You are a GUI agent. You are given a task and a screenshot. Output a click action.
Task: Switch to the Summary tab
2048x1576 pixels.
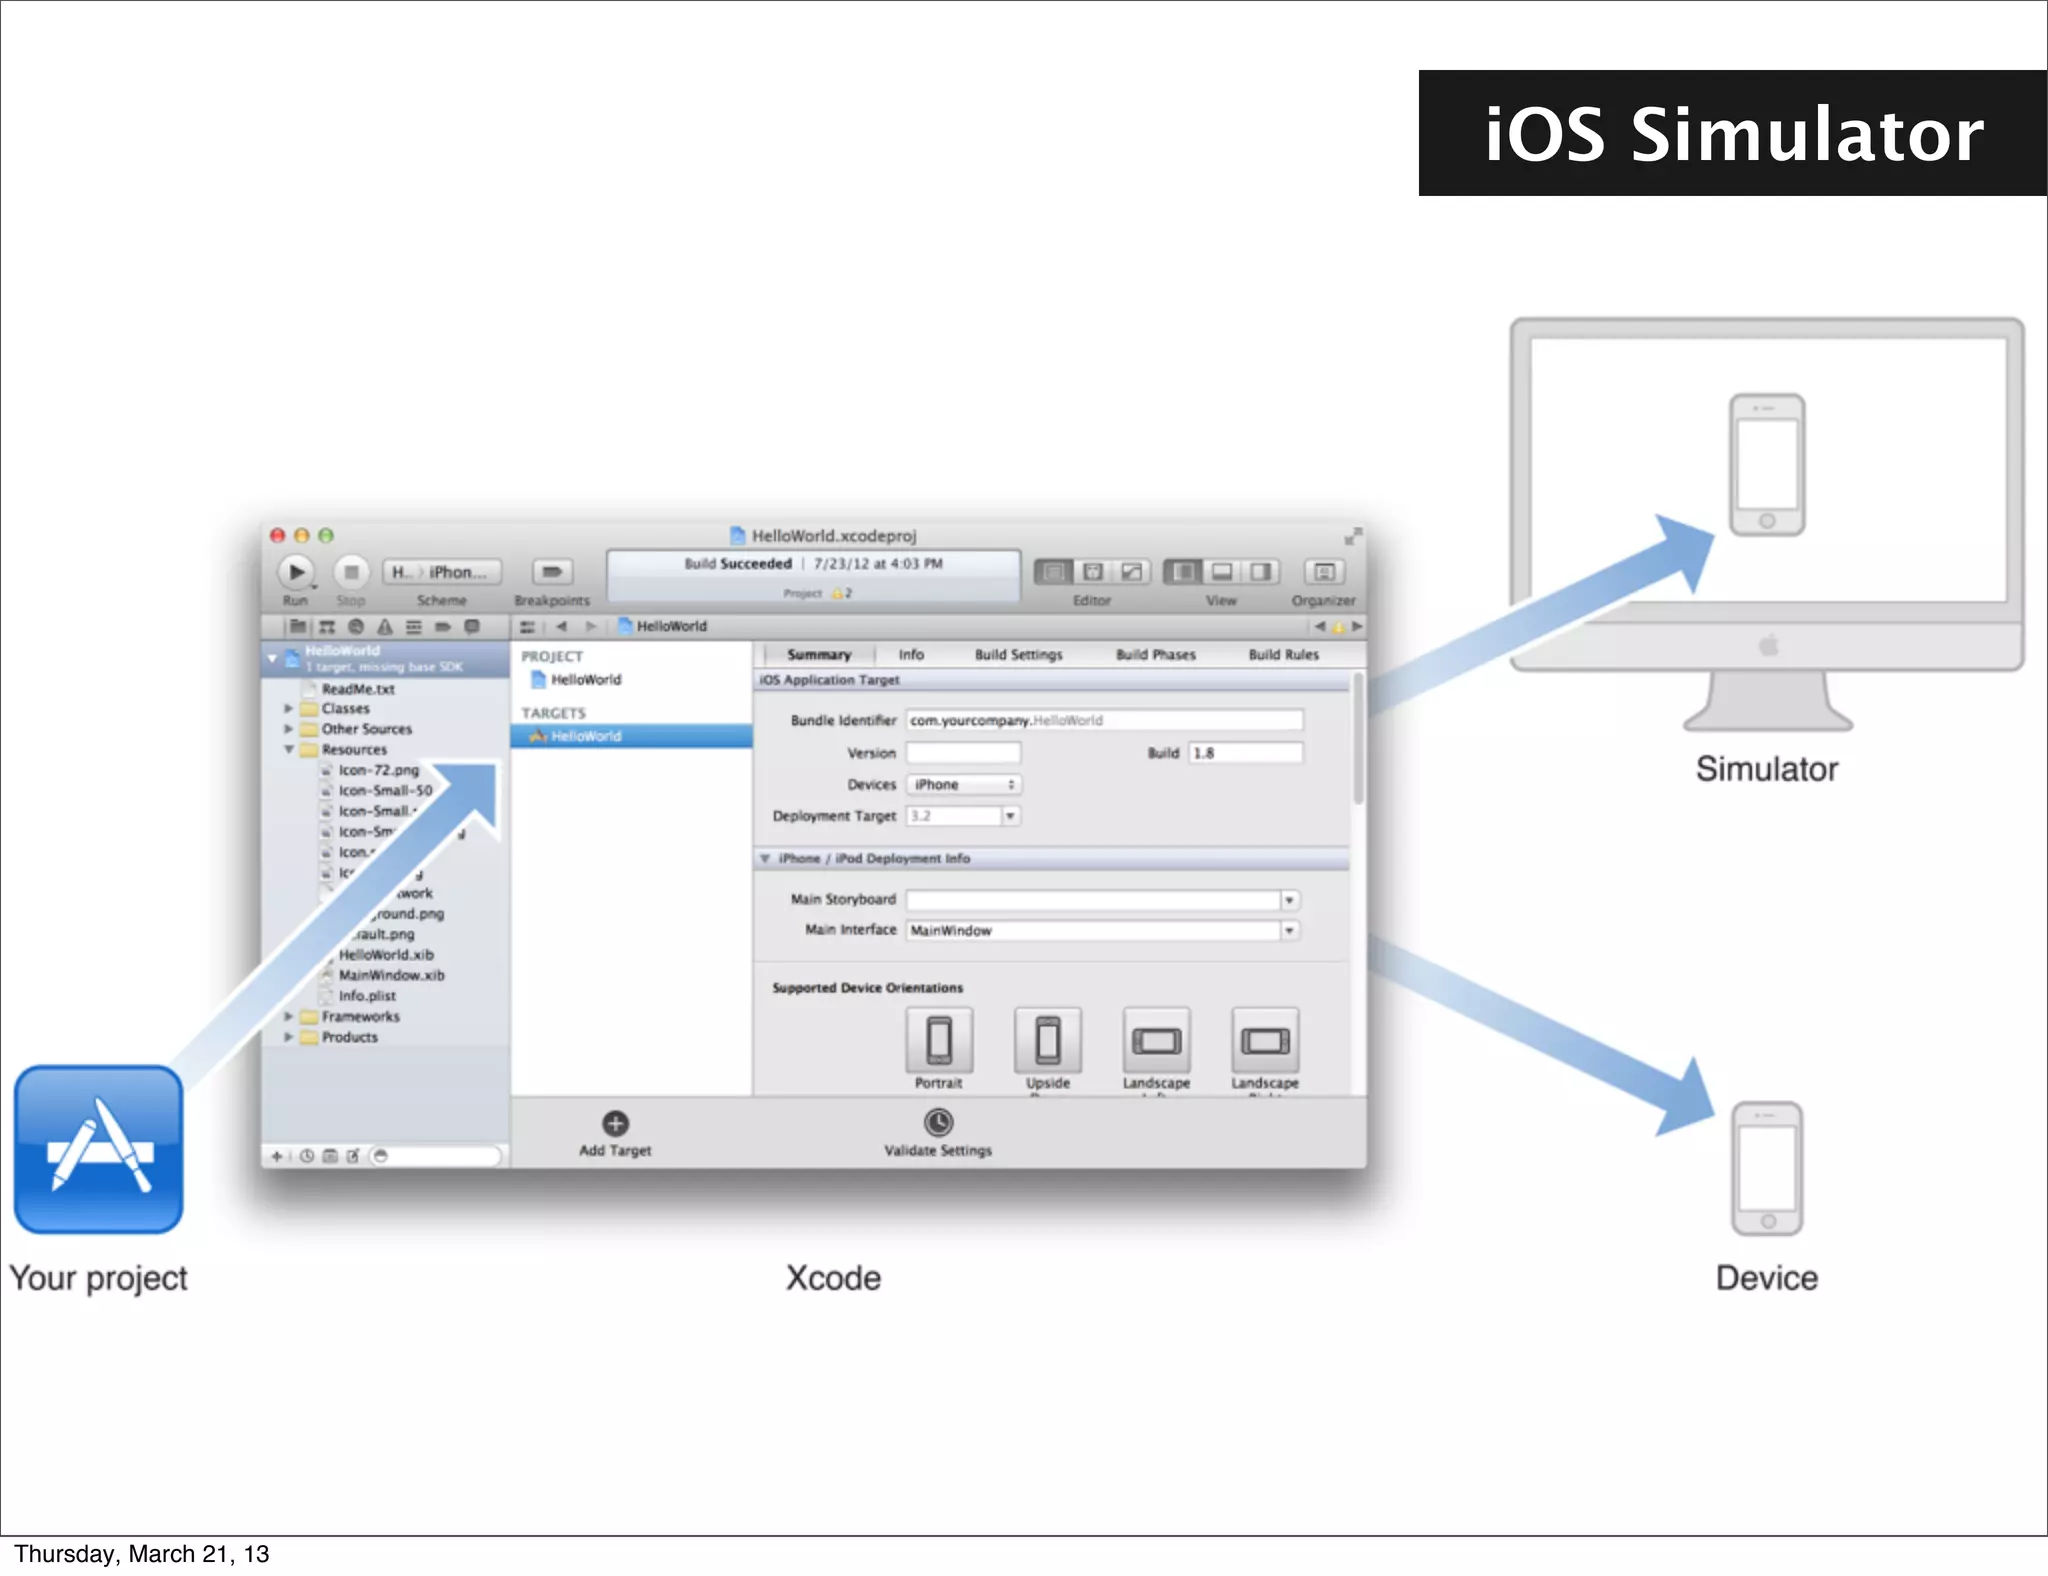pos(819,655)
